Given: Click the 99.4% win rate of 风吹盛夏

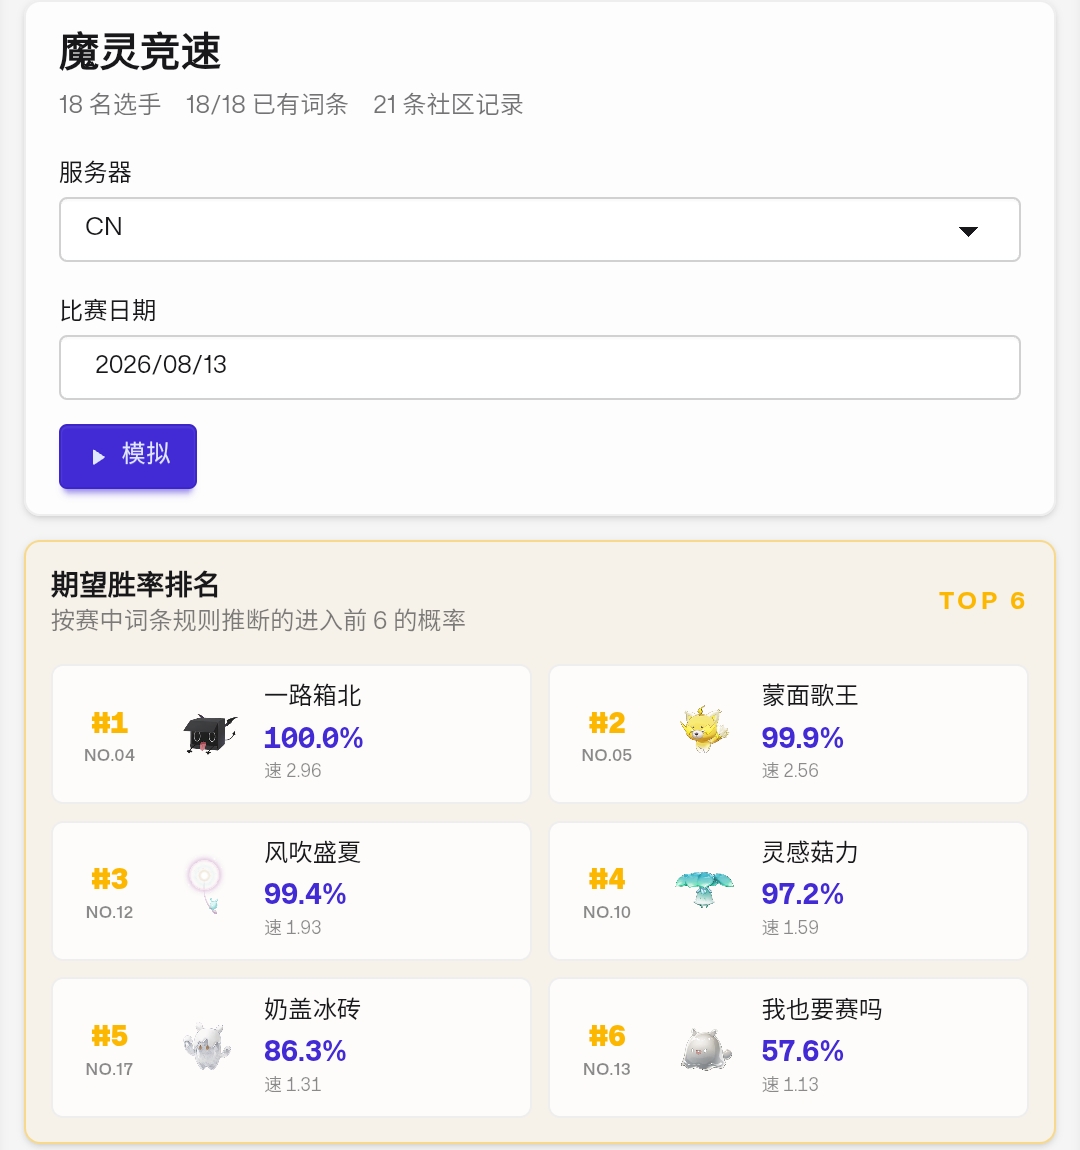Looking at the screenshot, I should pyautogui.click(x=305, y=893).
